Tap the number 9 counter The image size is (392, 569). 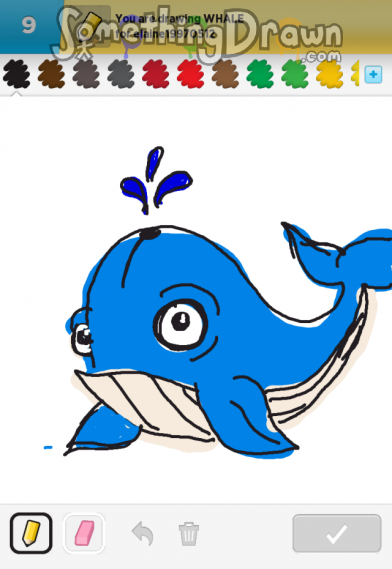click(x=29, y=25)
